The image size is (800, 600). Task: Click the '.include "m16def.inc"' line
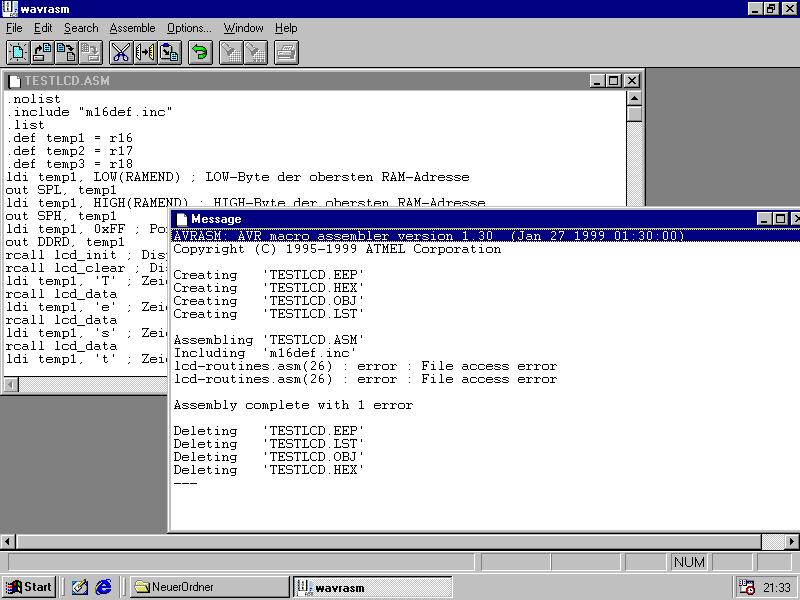point(89,112)
